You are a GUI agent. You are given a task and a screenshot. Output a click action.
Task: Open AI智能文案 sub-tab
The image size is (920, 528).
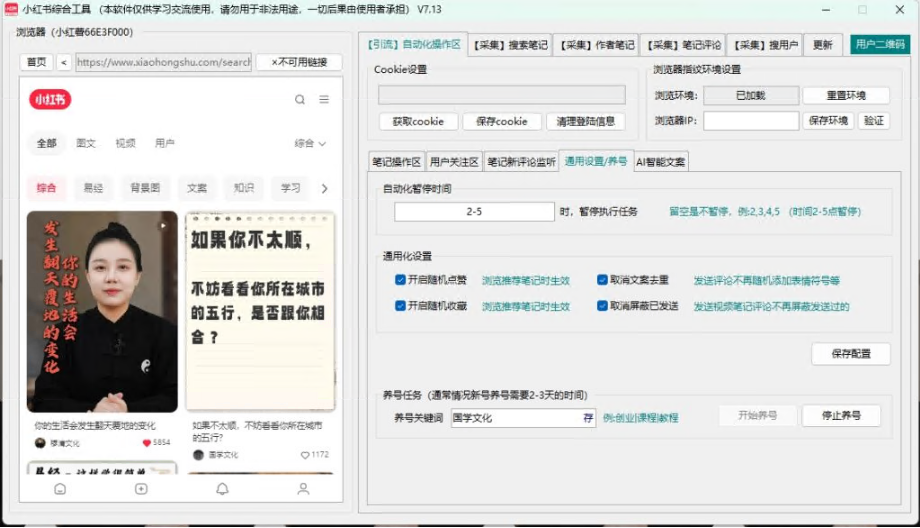click(660, 162)
